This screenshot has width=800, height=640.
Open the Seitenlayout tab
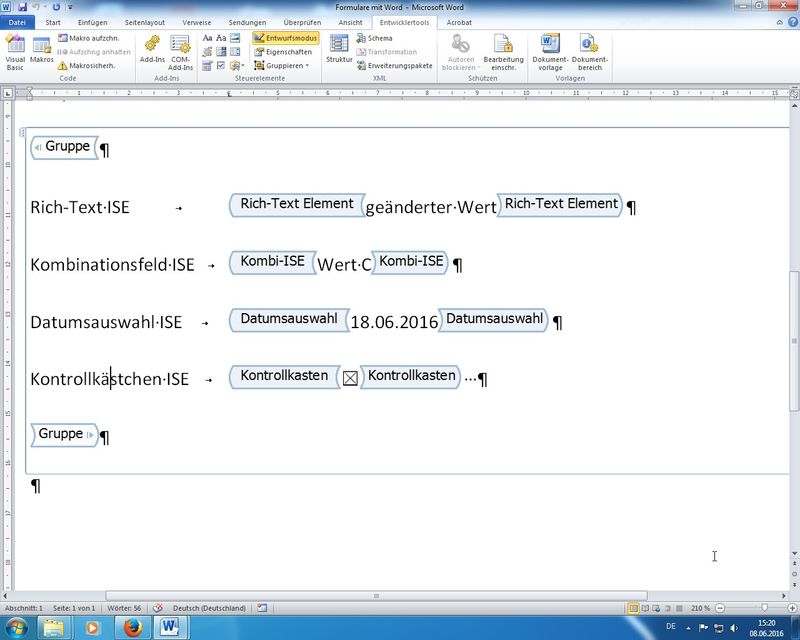pos(145,22)
